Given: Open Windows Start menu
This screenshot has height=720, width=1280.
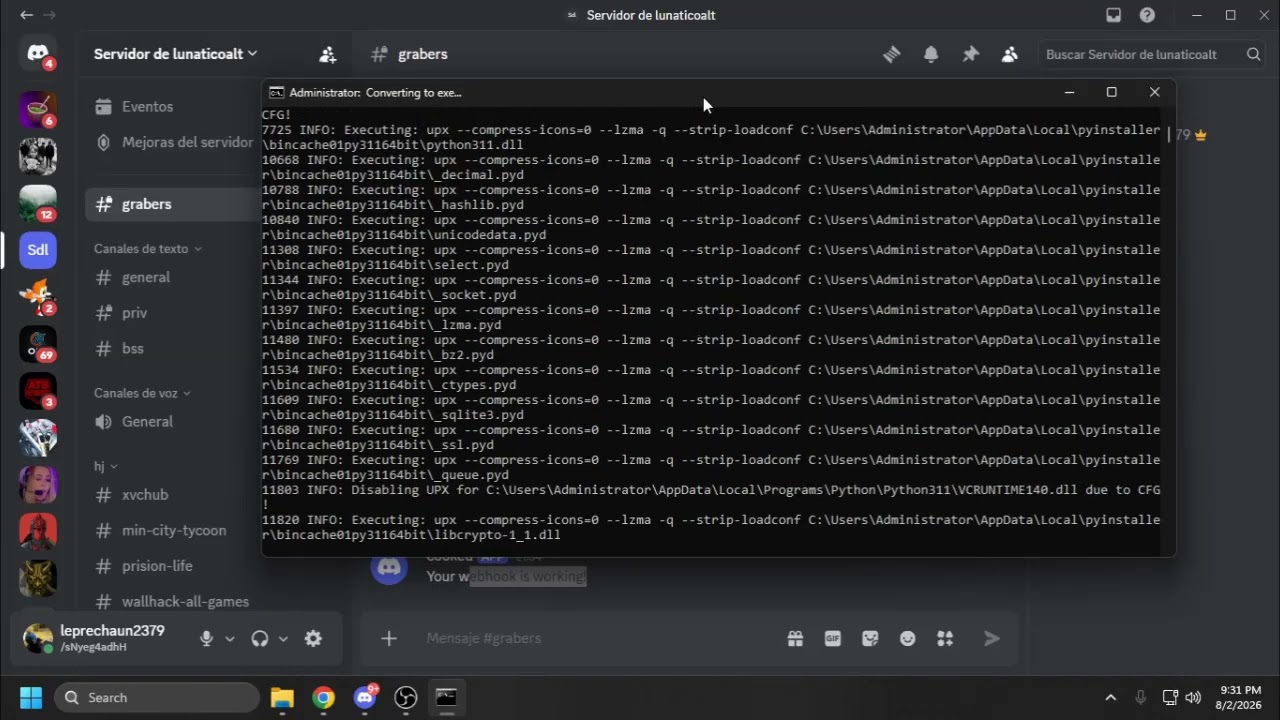Looking at the screenshot, I should [x=30, y=697].
